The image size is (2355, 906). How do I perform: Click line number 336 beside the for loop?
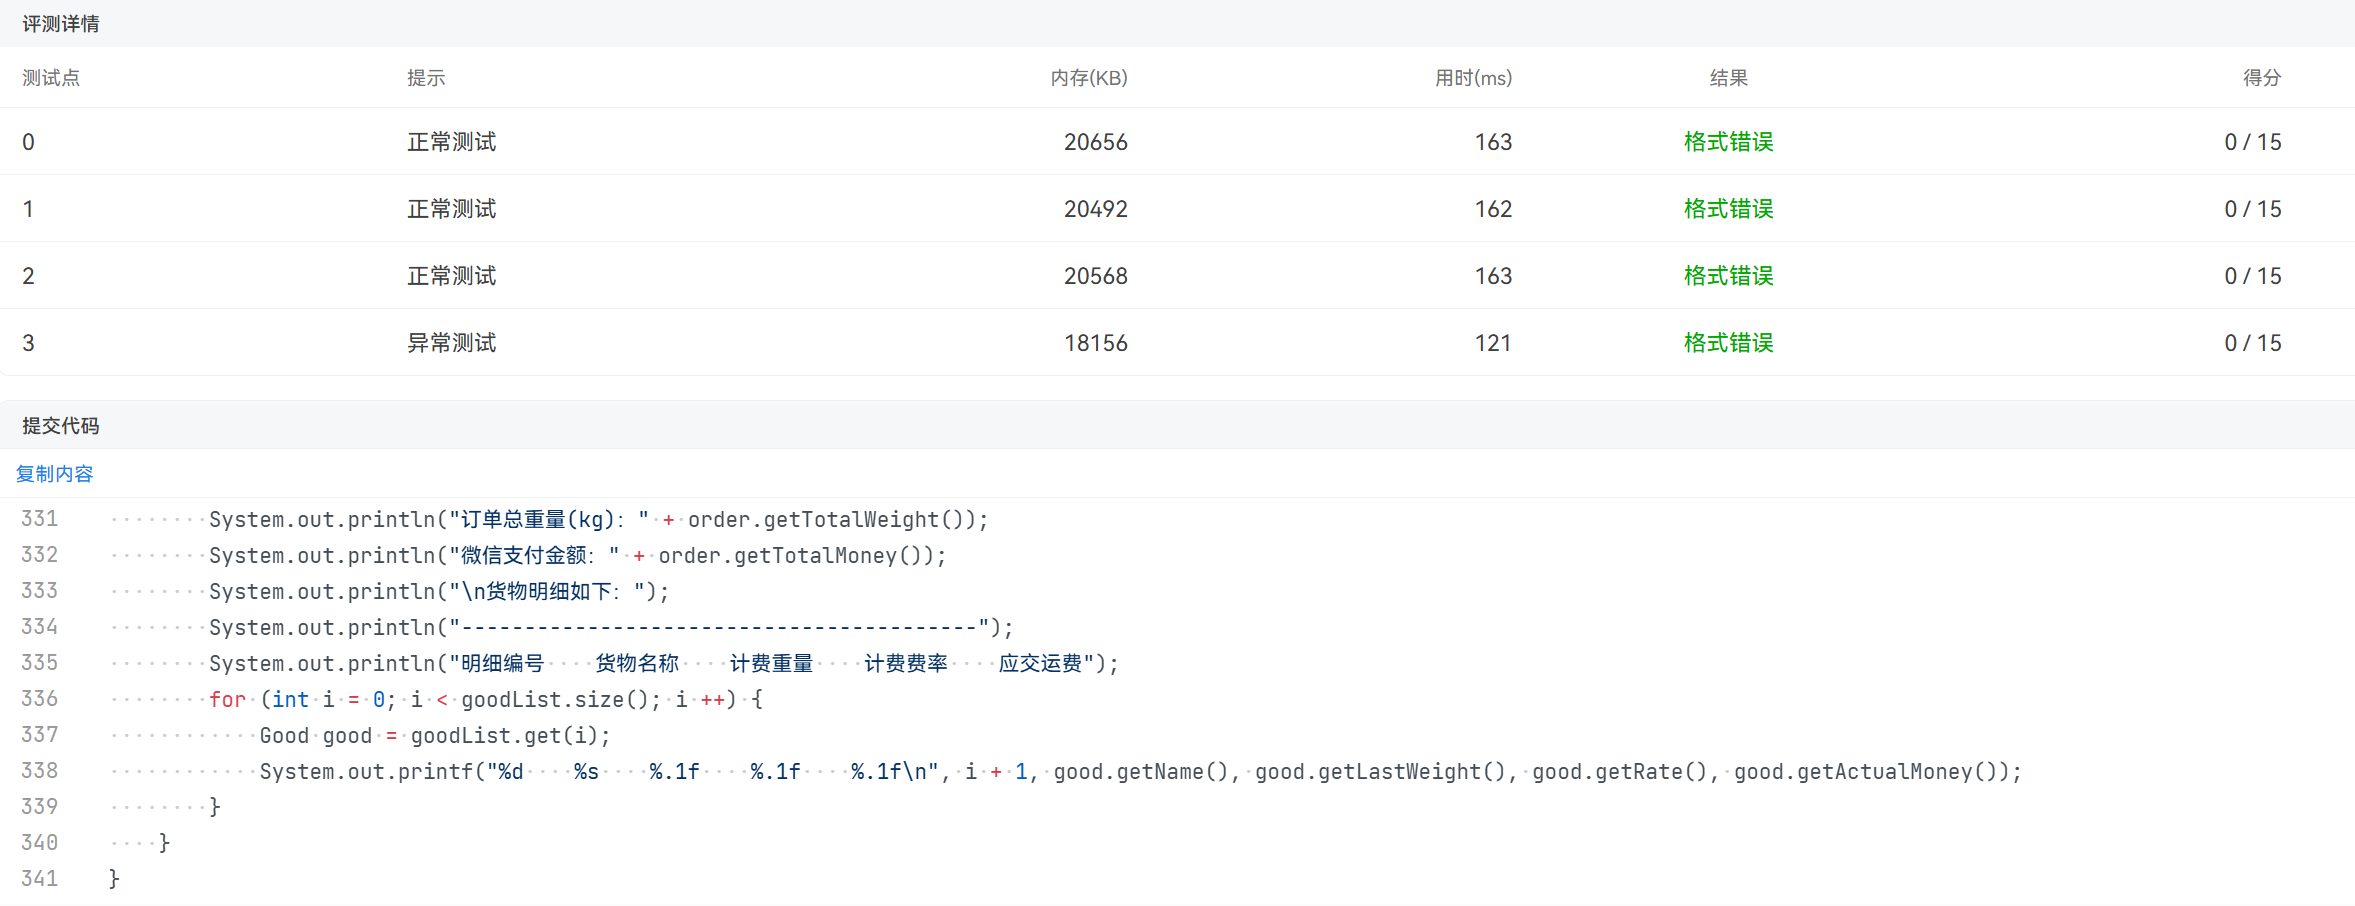click(40, 699)
